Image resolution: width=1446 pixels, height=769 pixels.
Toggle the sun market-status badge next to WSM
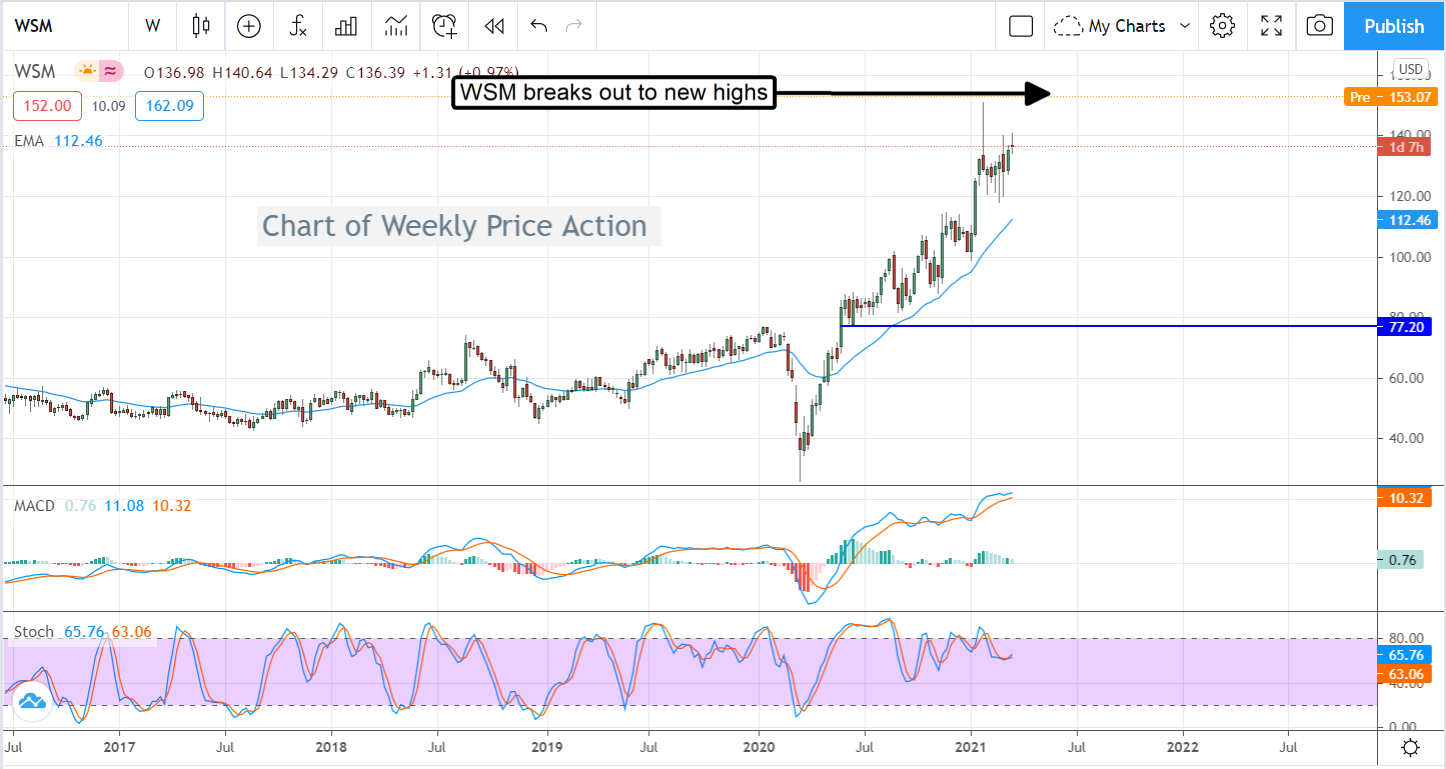click(x=86, y=71)
